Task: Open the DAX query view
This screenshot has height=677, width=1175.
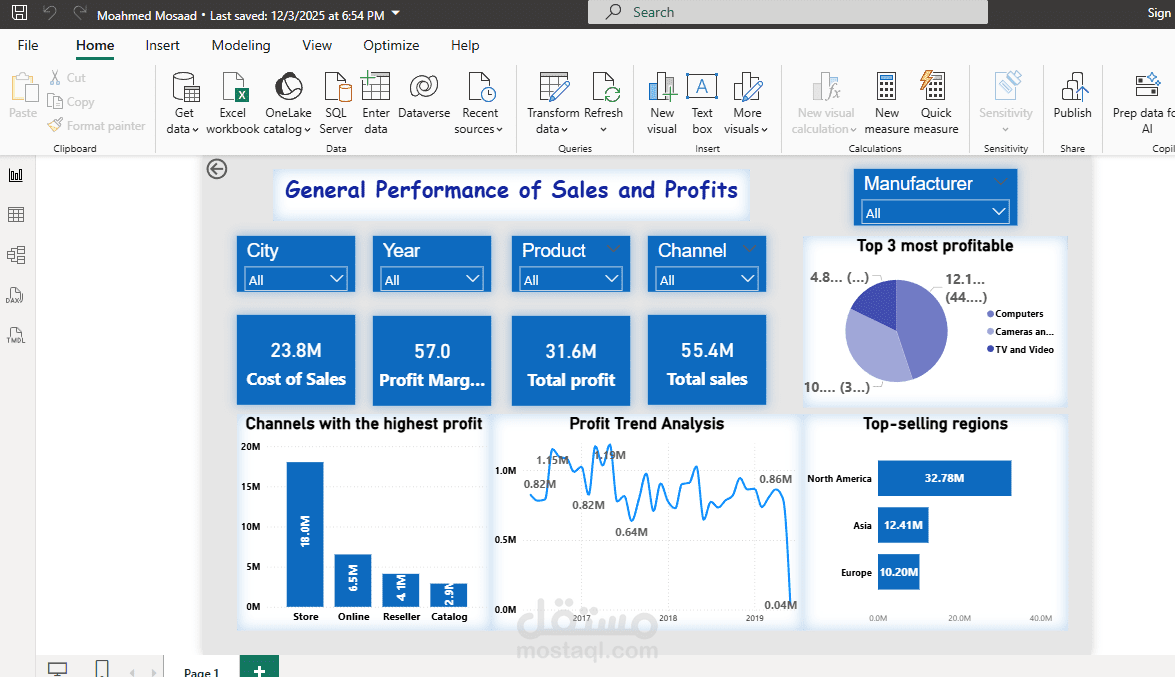Action: [16, 295]
